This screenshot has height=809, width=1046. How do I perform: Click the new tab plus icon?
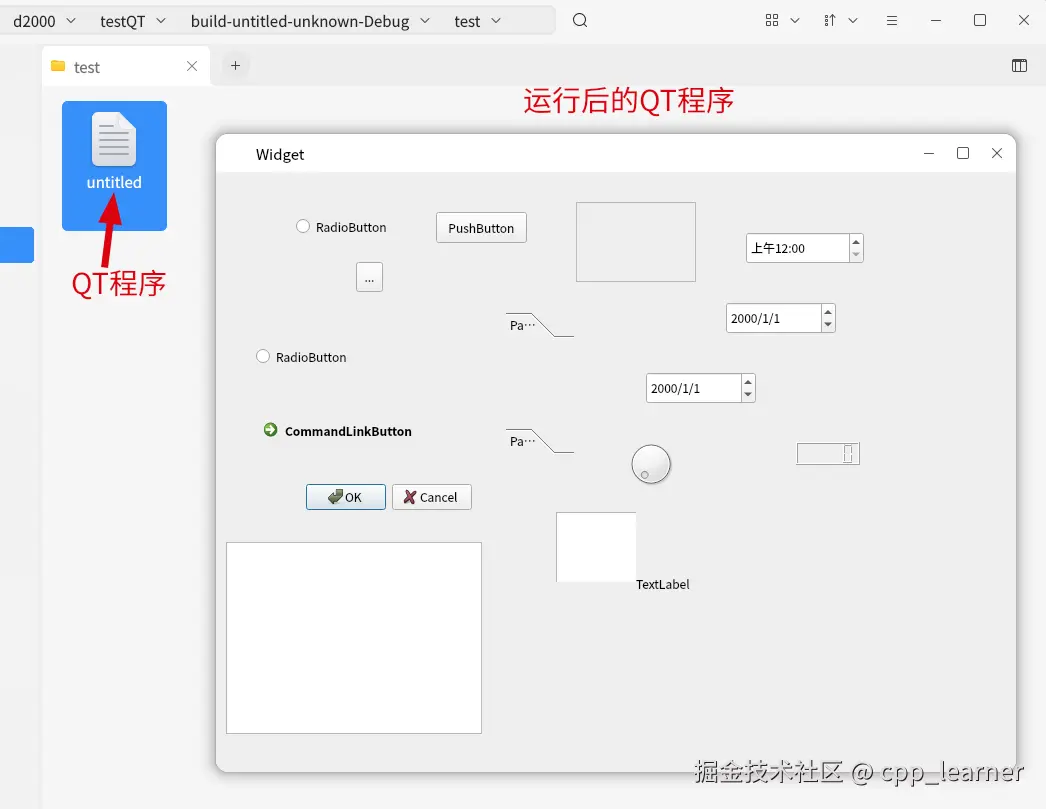pos(235,65)
